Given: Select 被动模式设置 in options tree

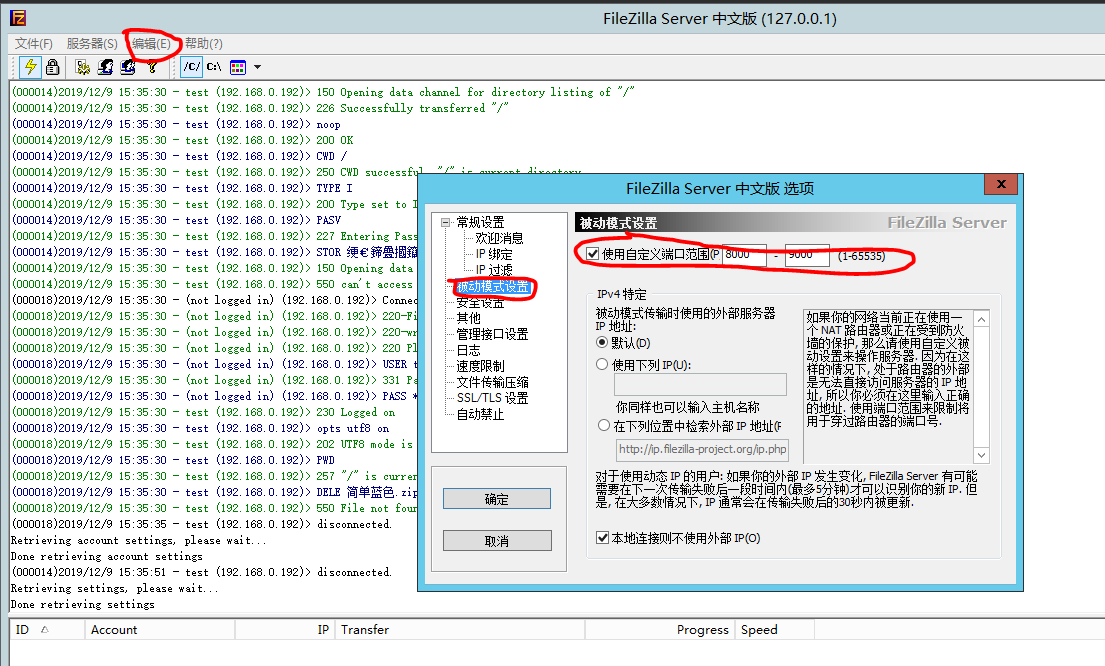Looking at the screenshot, I should coord(493,287).
